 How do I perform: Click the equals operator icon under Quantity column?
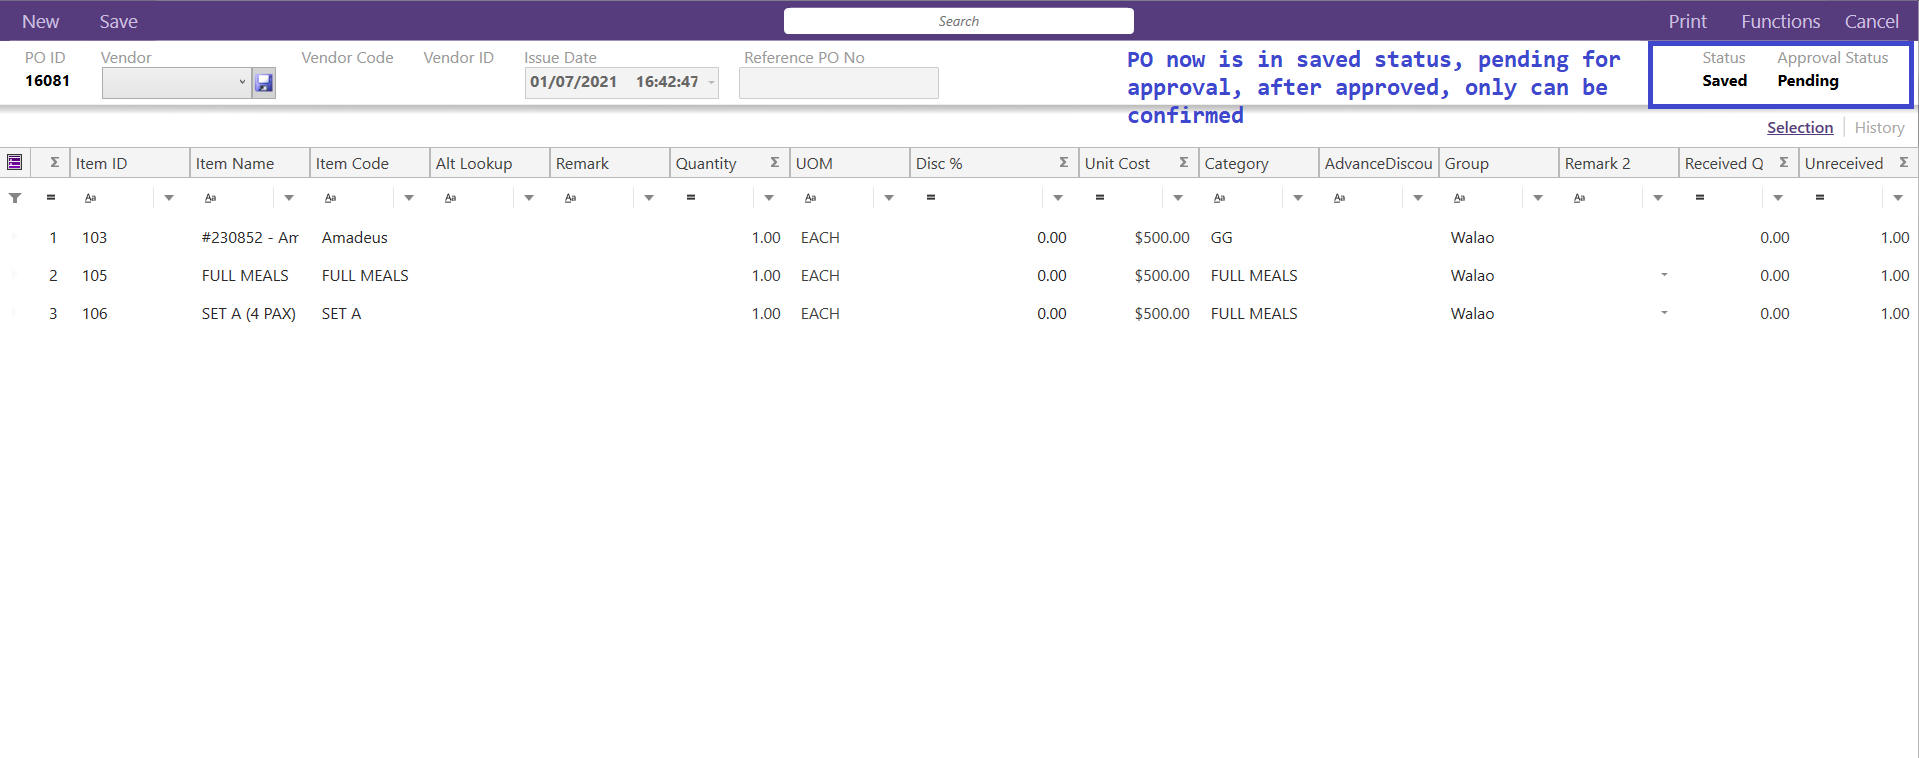point(691,198)
